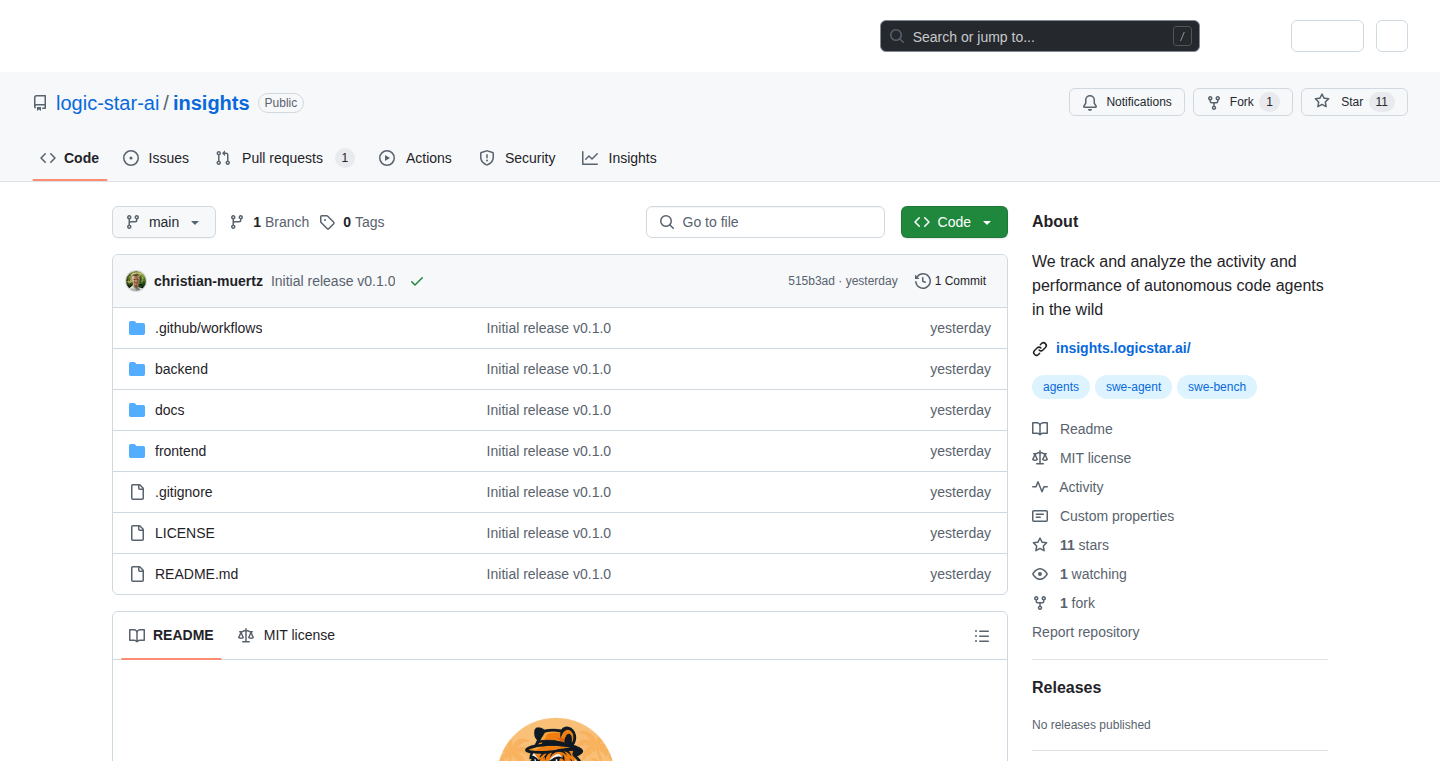Select the swe-bench topic tag

pos(1217,387)
